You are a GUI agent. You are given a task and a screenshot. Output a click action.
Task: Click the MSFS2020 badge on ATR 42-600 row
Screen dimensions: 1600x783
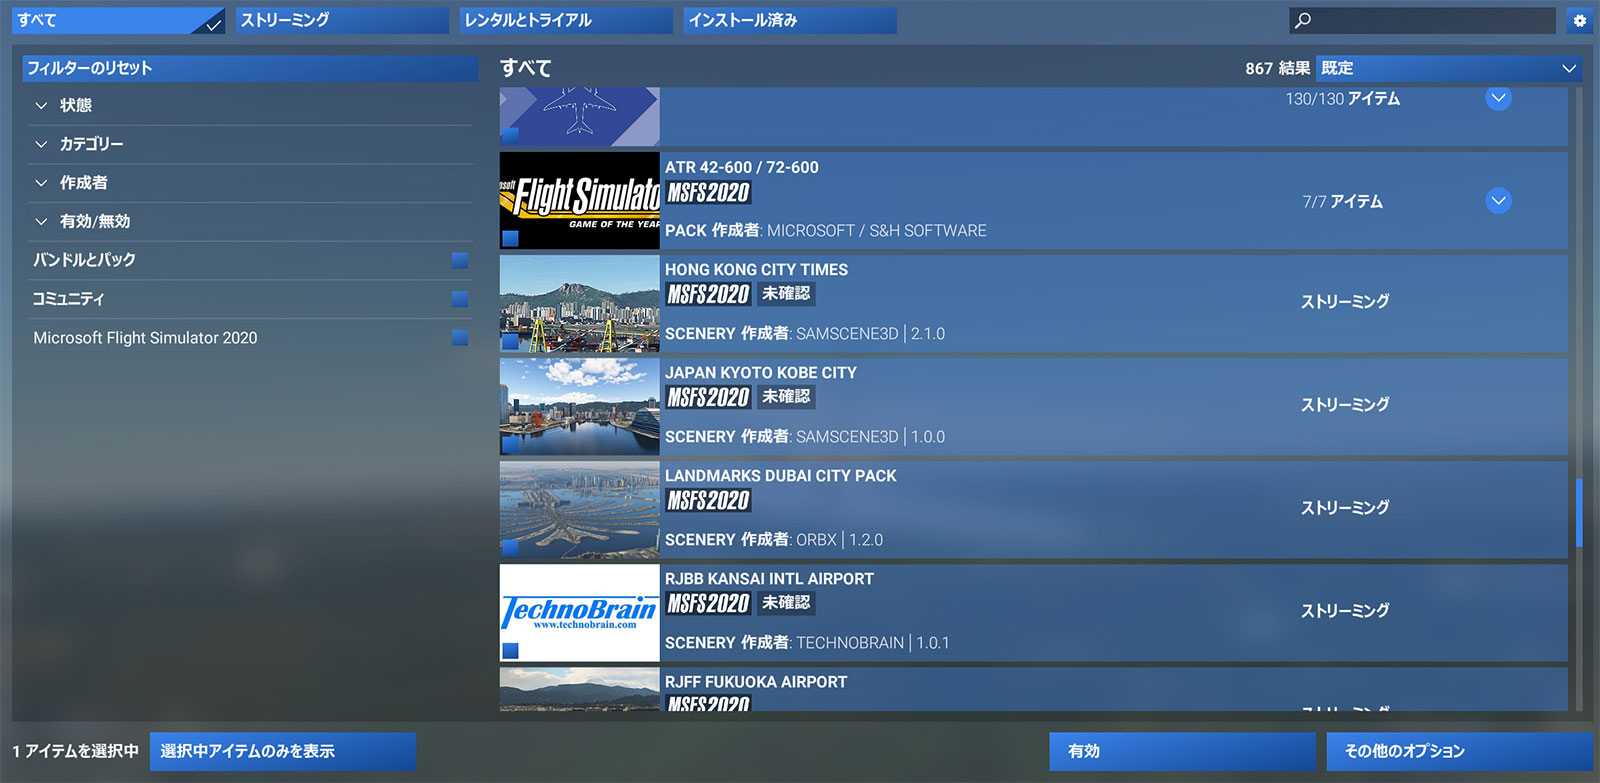(708, 192)
